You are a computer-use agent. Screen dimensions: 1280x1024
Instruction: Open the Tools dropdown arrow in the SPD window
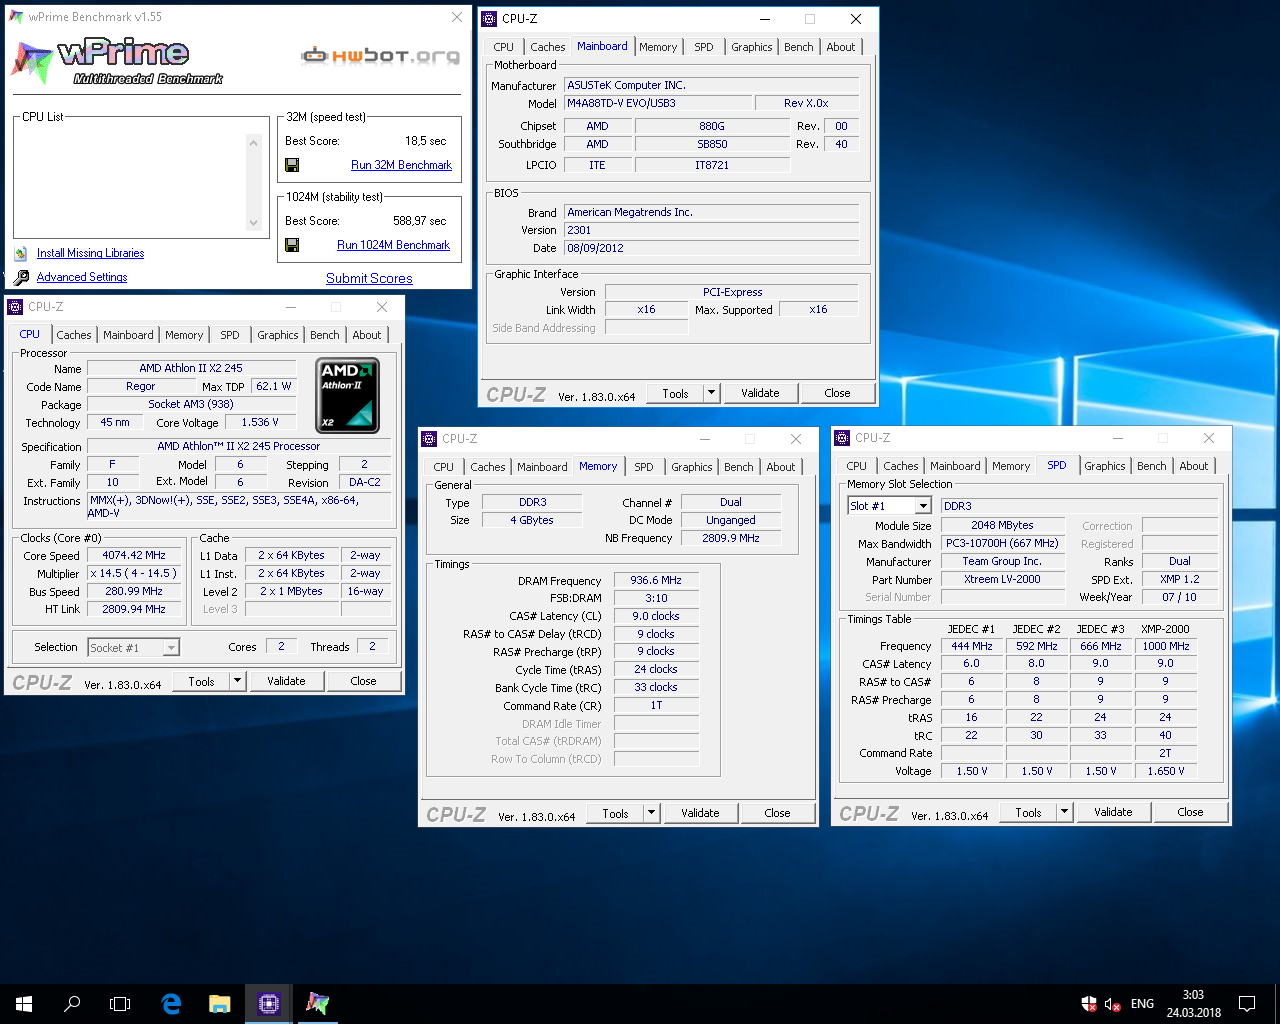tap(1064, 812)
